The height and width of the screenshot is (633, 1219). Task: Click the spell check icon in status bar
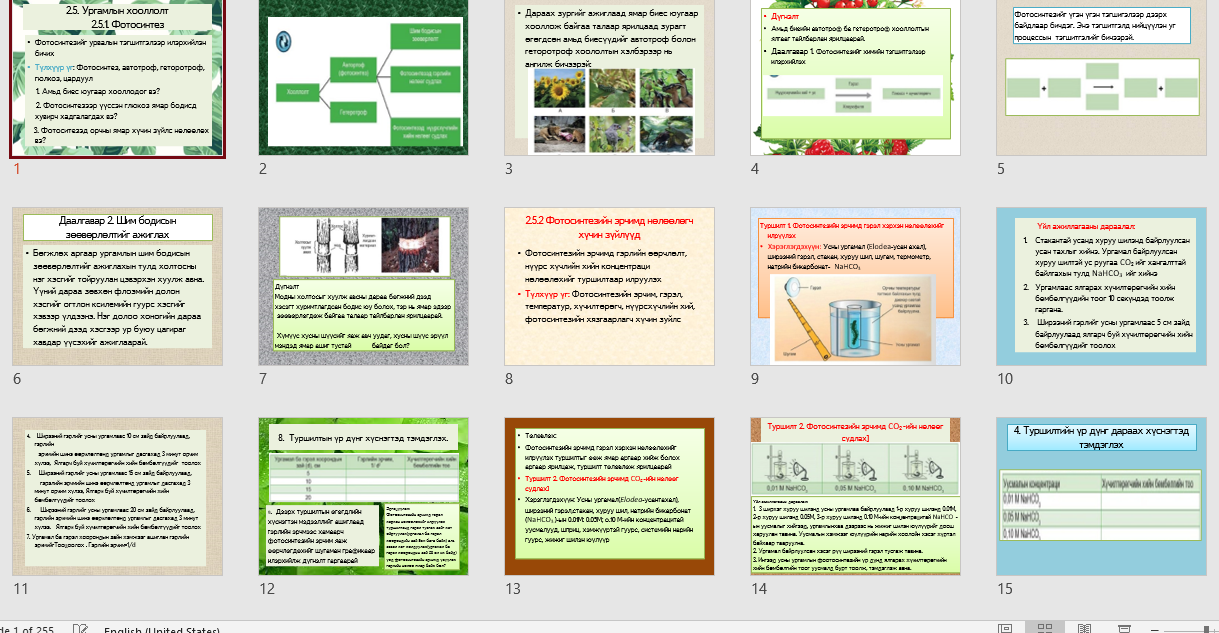(81, 628)
